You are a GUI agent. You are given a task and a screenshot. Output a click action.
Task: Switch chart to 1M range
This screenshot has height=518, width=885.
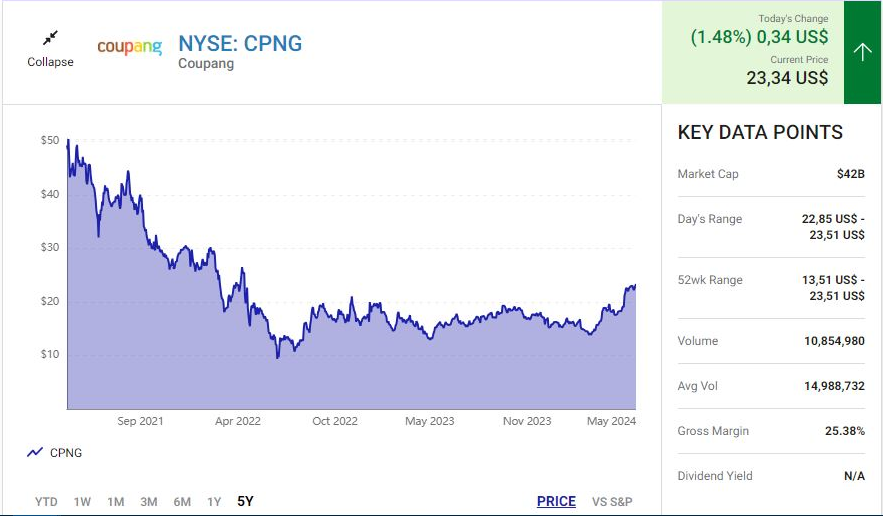tap(116, 502)
